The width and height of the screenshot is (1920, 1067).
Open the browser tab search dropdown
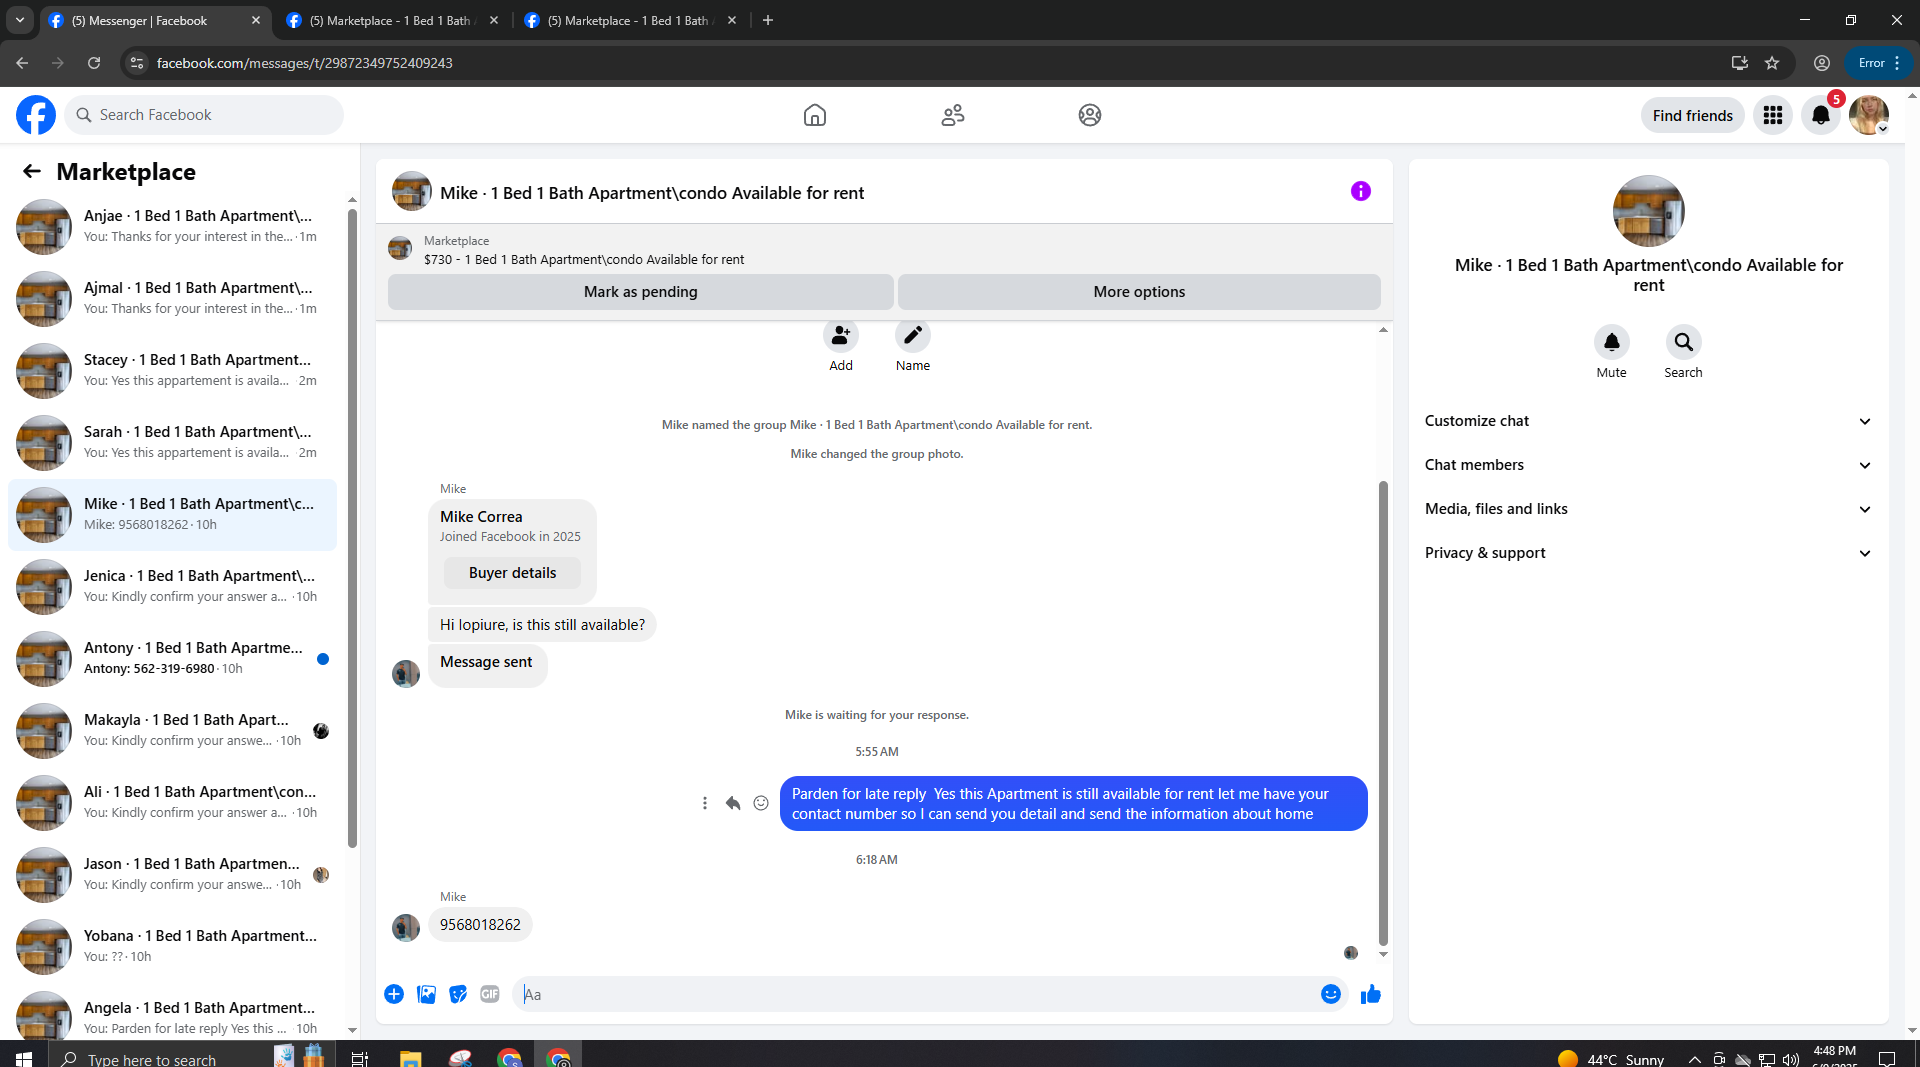[20, 20]
